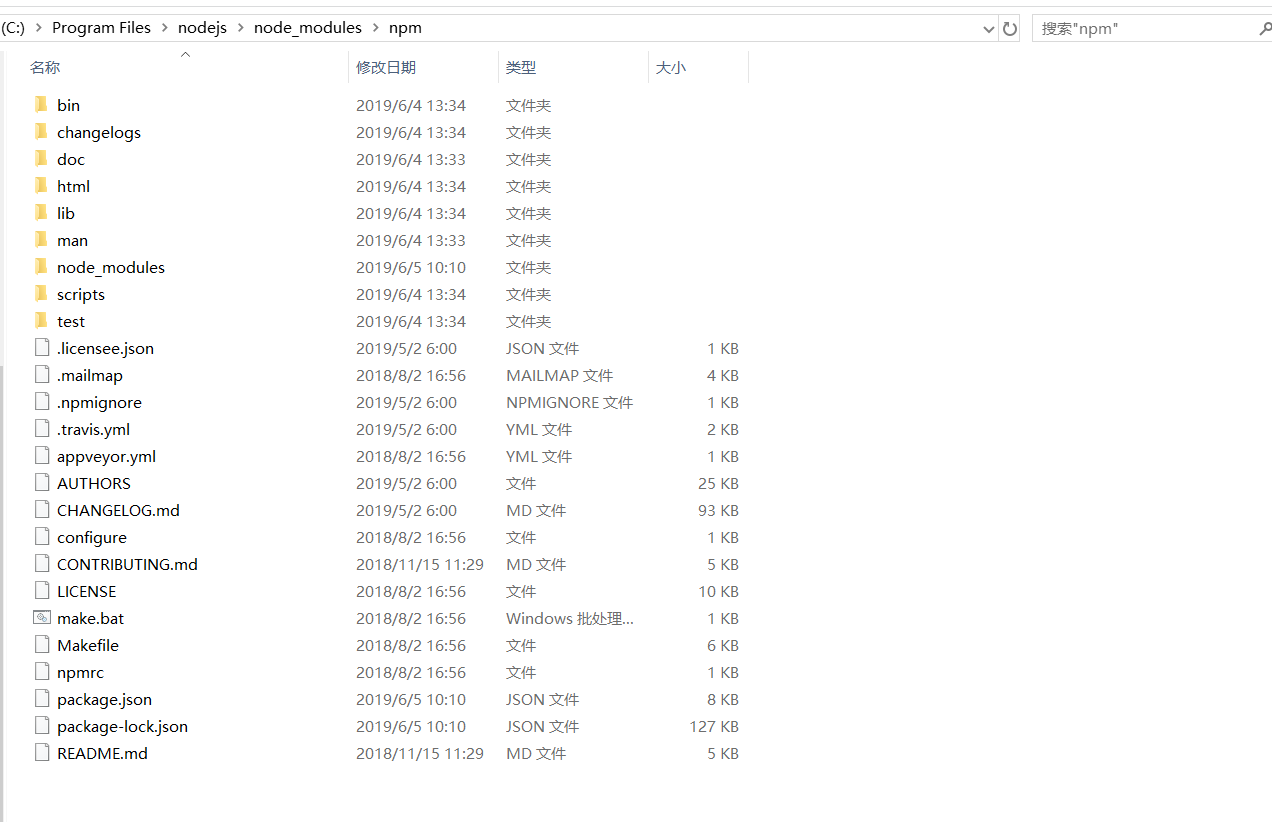The width and height of the screenshot is (1272, 822).
Task: Select the AUTHORS file icon
Action: 41,483
